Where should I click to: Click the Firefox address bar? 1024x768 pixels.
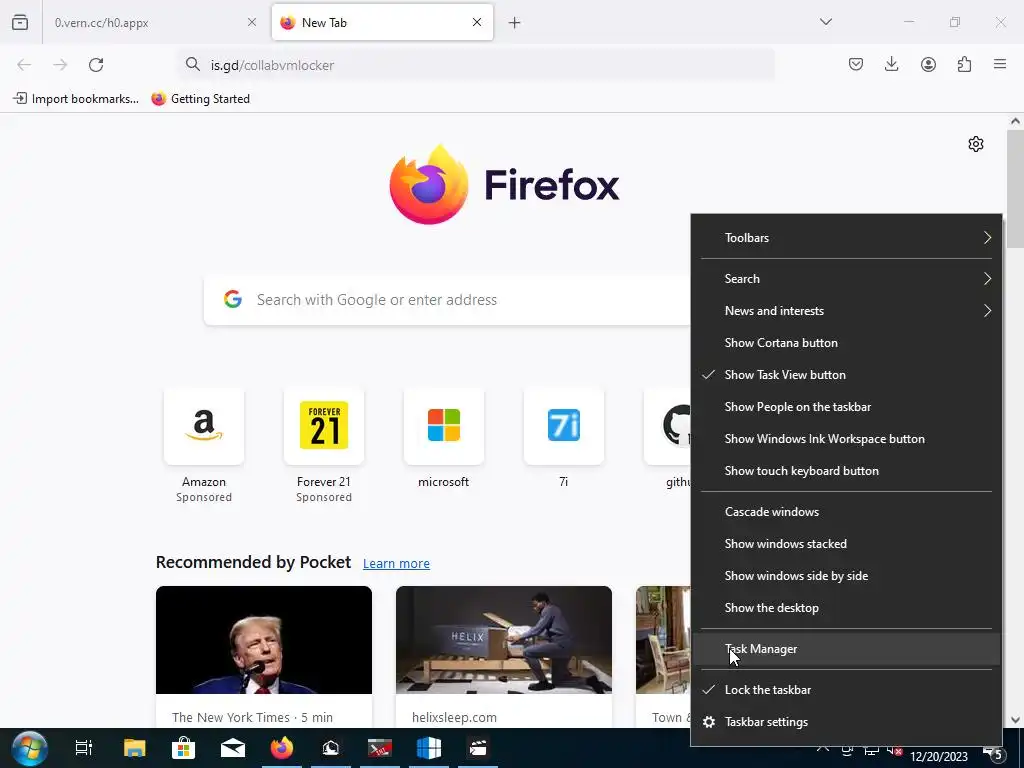[x=477, y=65]
